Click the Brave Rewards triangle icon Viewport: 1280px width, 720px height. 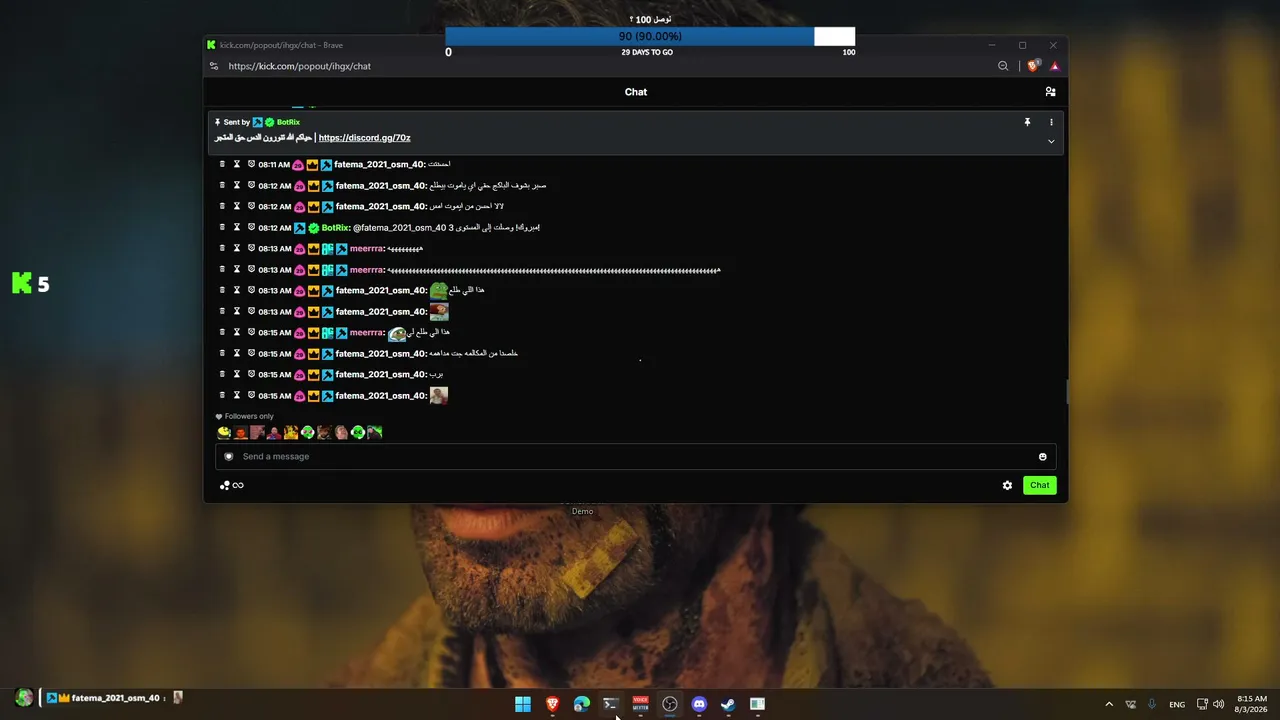point(1054,66)
